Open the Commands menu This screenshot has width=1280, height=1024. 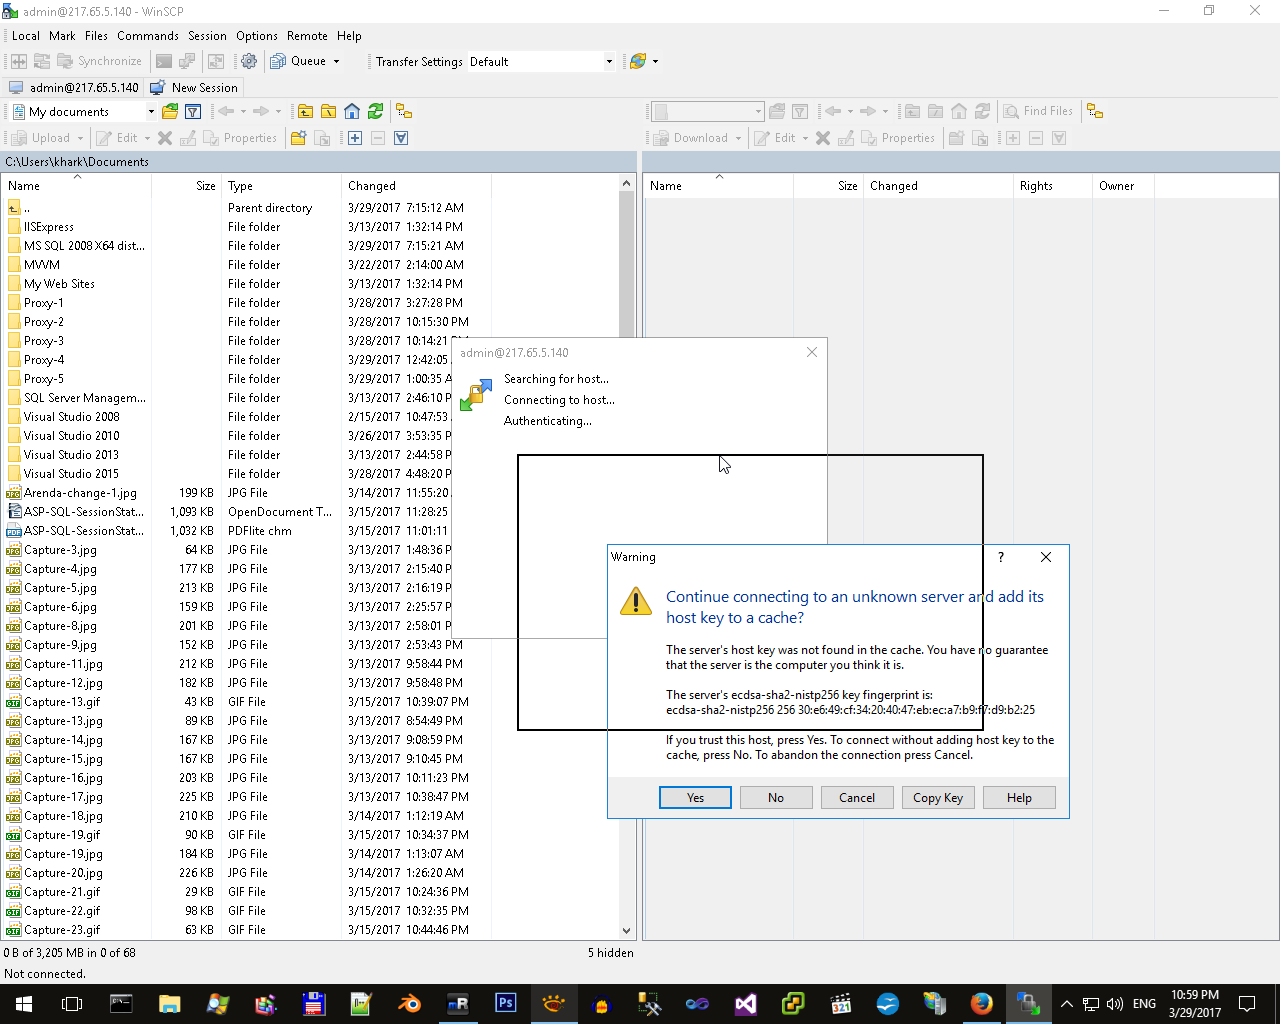point(148,35)
